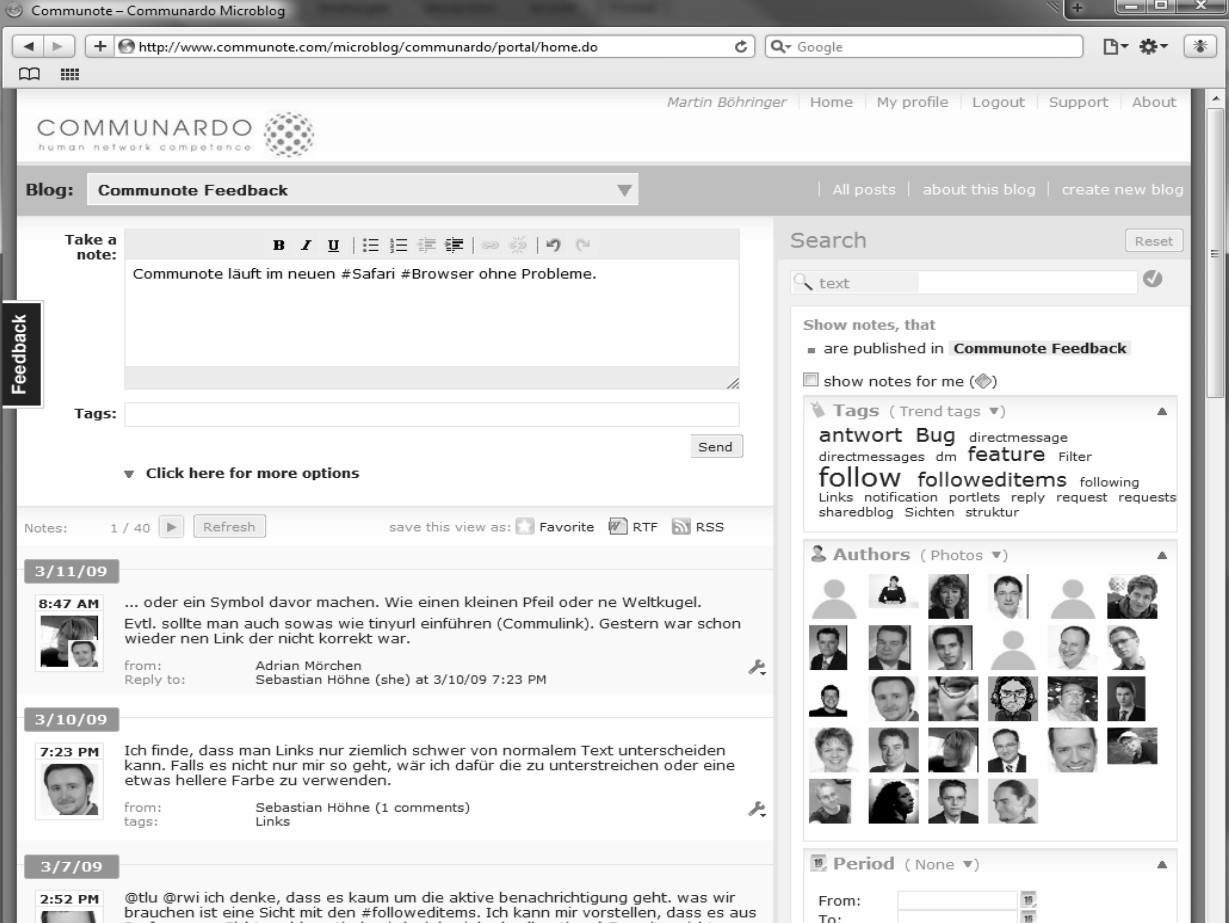Open wrench menu on Adrian Mörchen's note
1229x923 pixels.
coord(757,667)
